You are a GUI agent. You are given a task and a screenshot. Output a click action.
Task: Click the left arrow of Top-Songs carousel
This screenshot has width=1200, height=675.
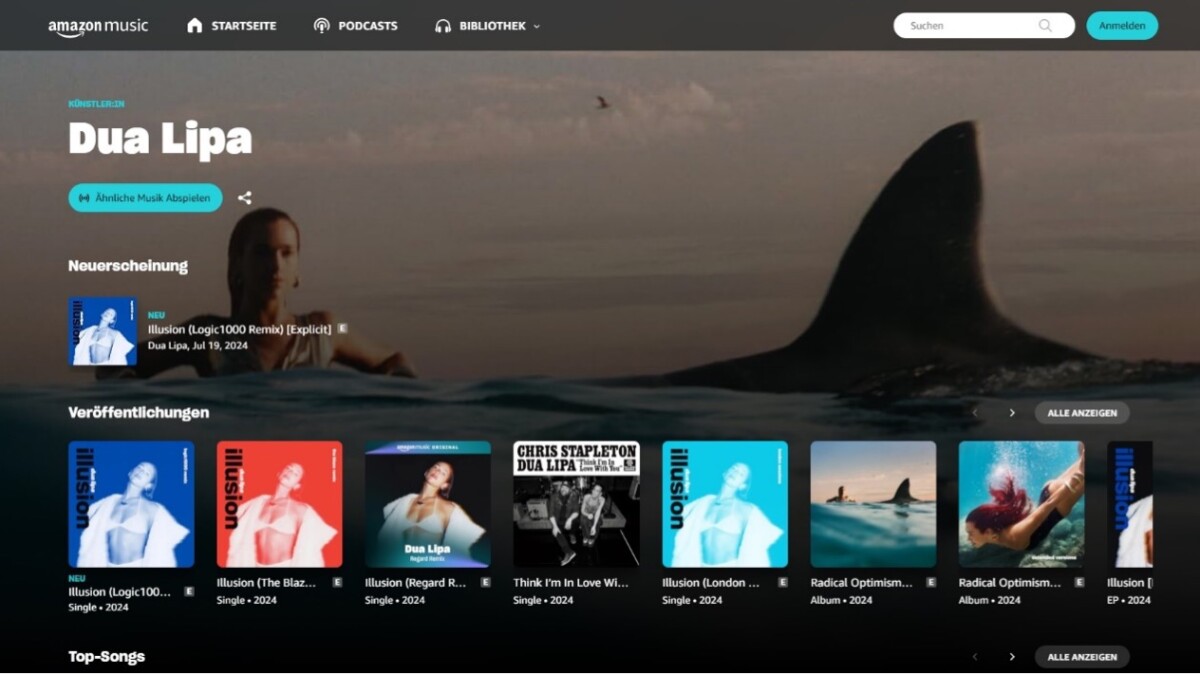975,657
